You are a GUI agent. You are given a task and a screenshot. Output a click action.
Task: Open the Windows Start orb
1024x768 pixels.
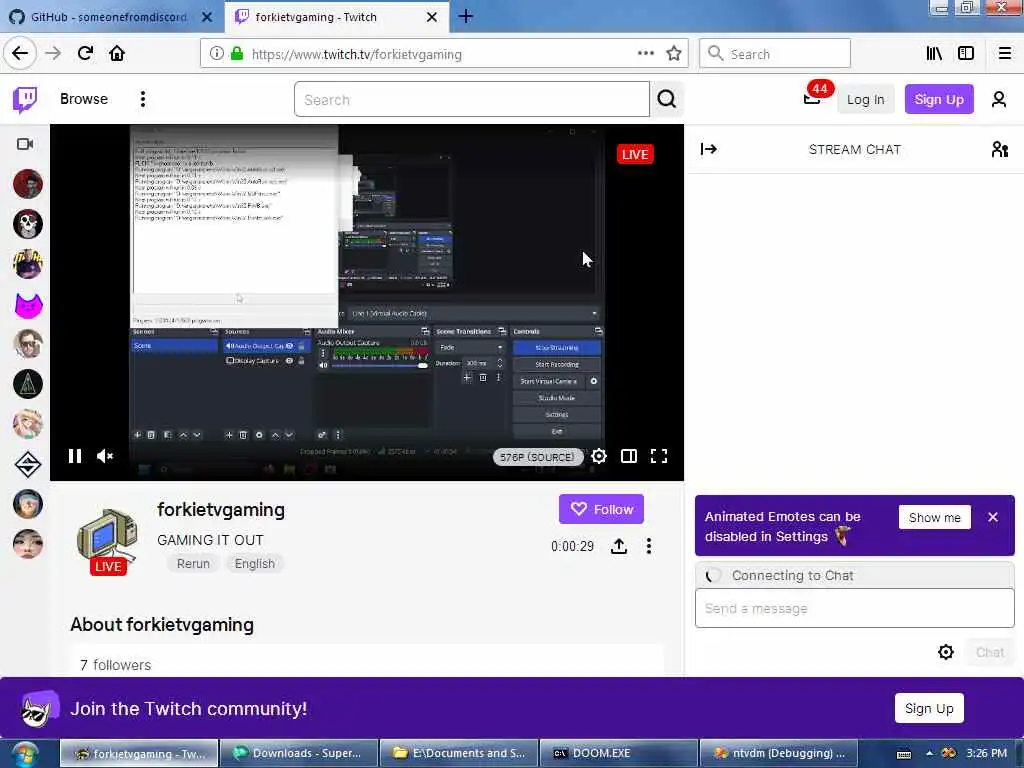(x=24, y=754)
